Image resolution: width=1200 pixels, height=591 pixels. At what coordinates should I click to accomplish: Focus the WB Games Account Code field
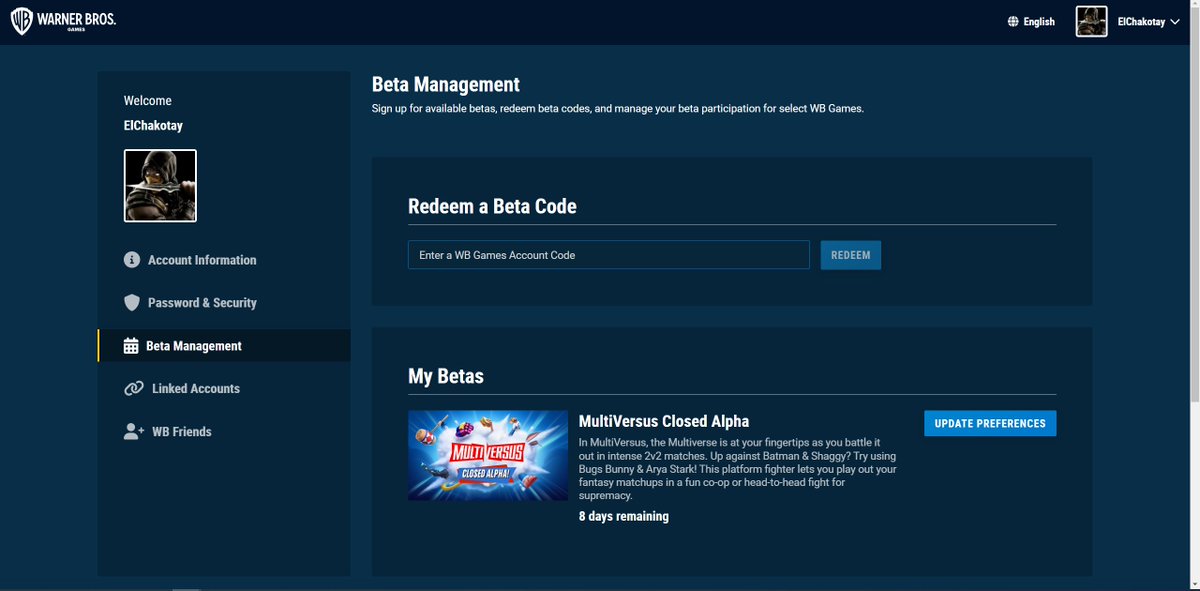click(608, 255)
